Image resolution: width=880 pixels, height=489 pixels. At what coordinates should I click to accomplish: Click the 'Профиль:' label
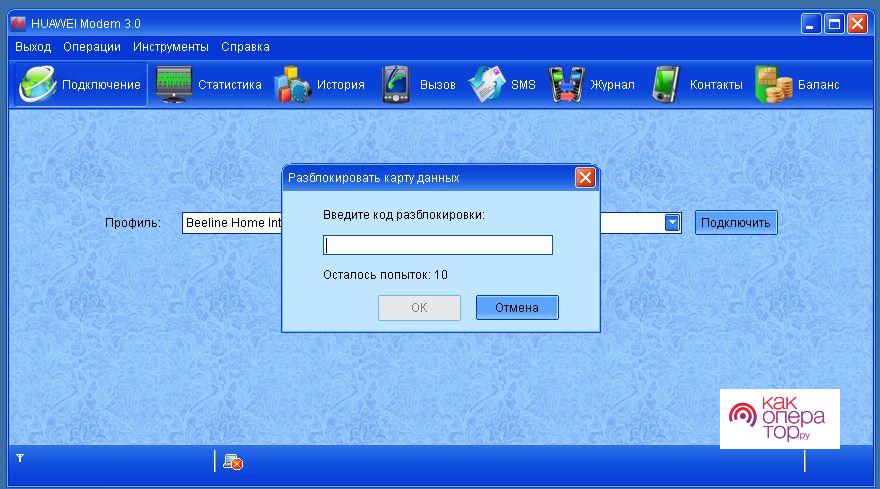133,223
